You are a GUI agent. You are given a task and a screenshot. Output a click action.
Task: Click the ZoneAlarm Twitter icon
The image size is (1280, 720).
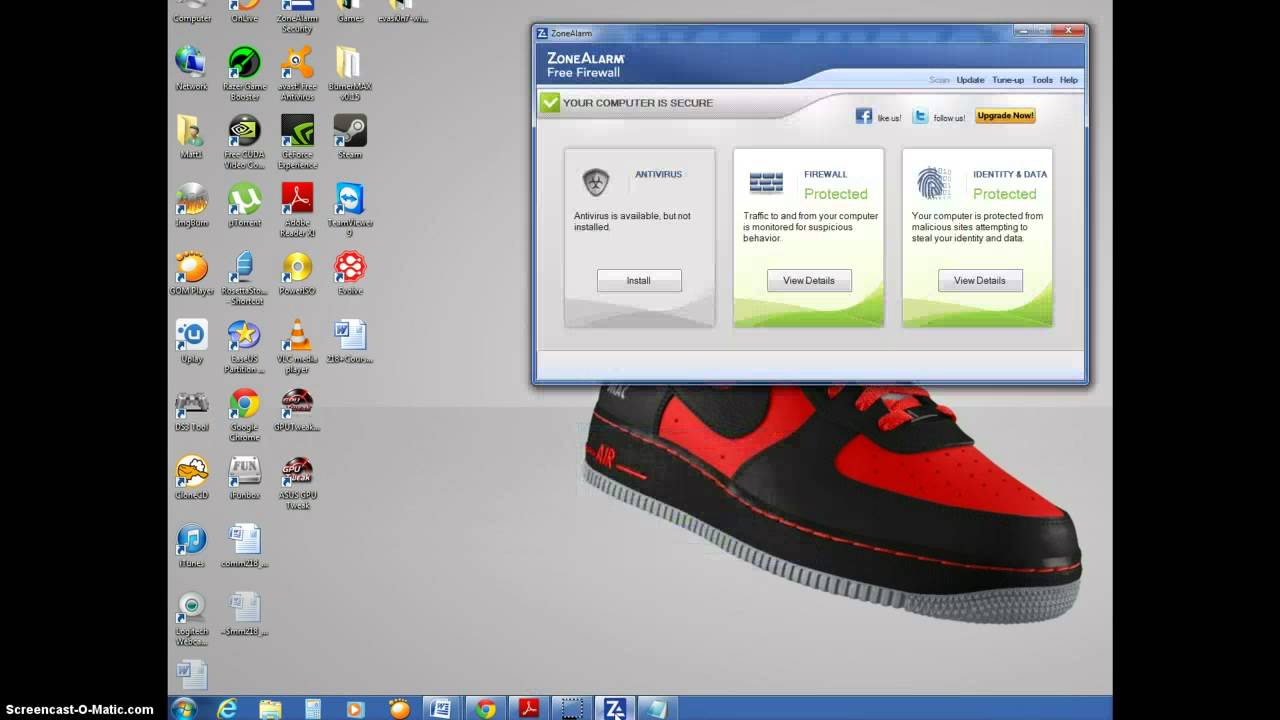pyautogui.click(x=921, y=116)
